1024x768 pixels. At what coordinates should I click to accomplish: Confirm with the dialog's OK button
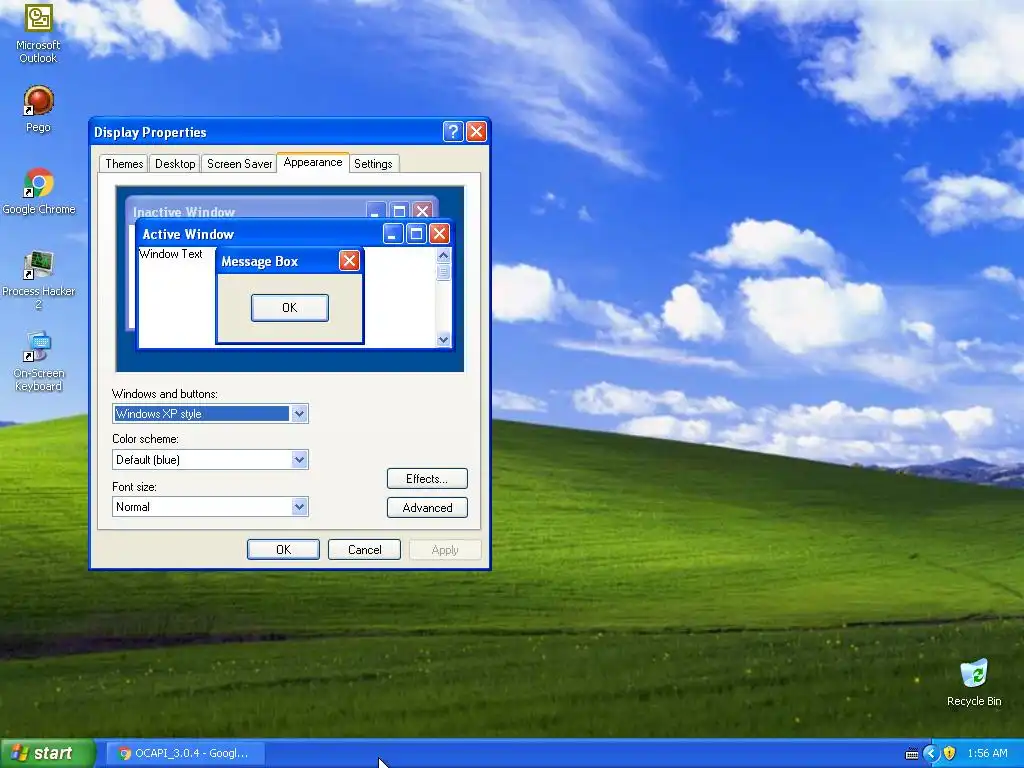coord(283,550)
